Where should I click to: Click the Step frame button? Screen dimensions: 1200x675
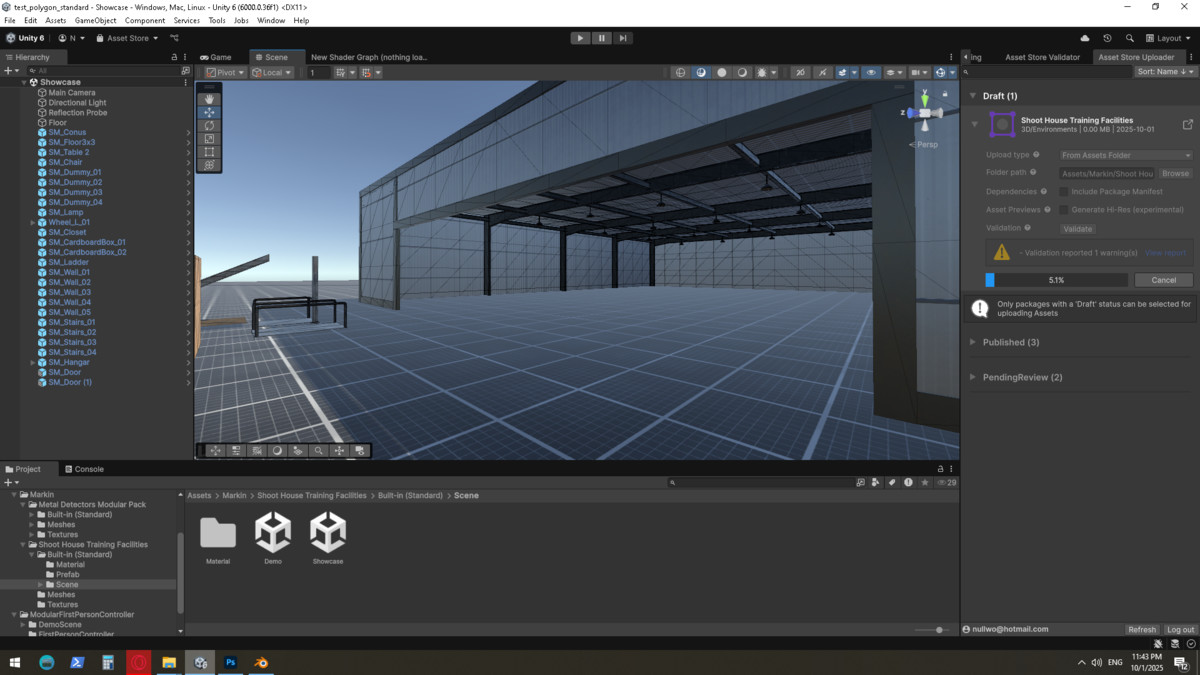(x=622, y=38)
